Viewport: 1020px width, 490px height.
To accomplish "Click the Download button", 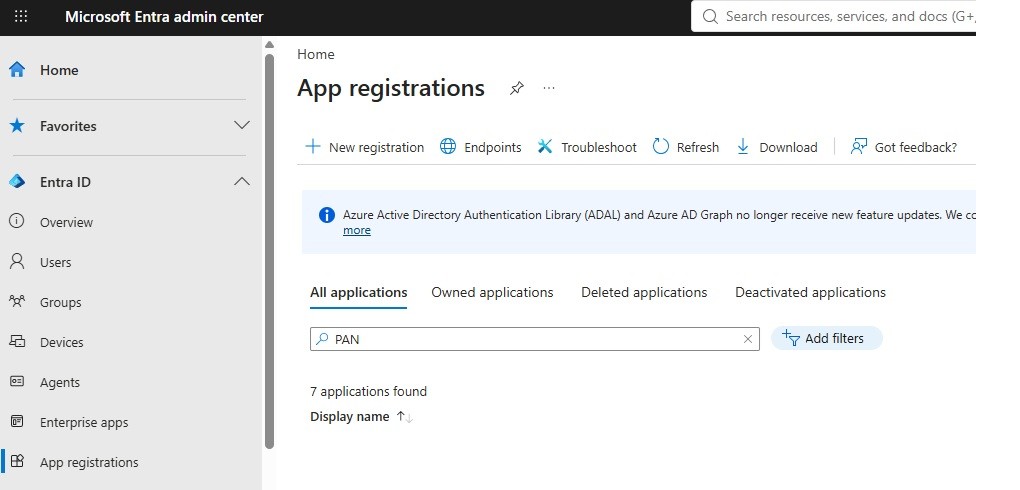I will click(x=777, y=147).
